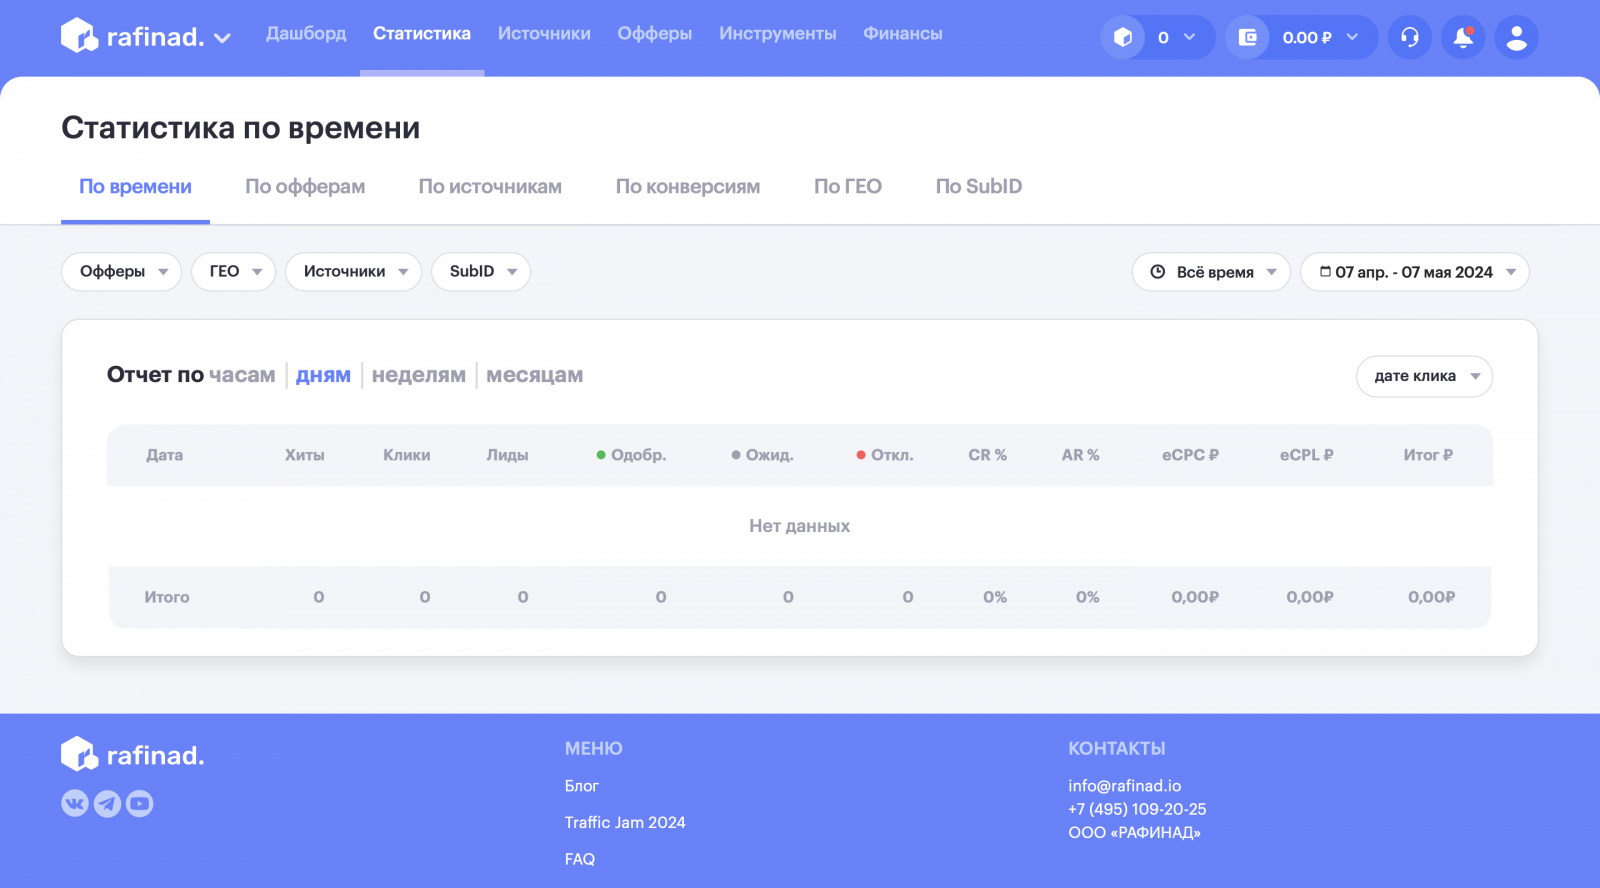
Task: Open the Traffic Jam 2024 footer link
Action: pos(625,822)
